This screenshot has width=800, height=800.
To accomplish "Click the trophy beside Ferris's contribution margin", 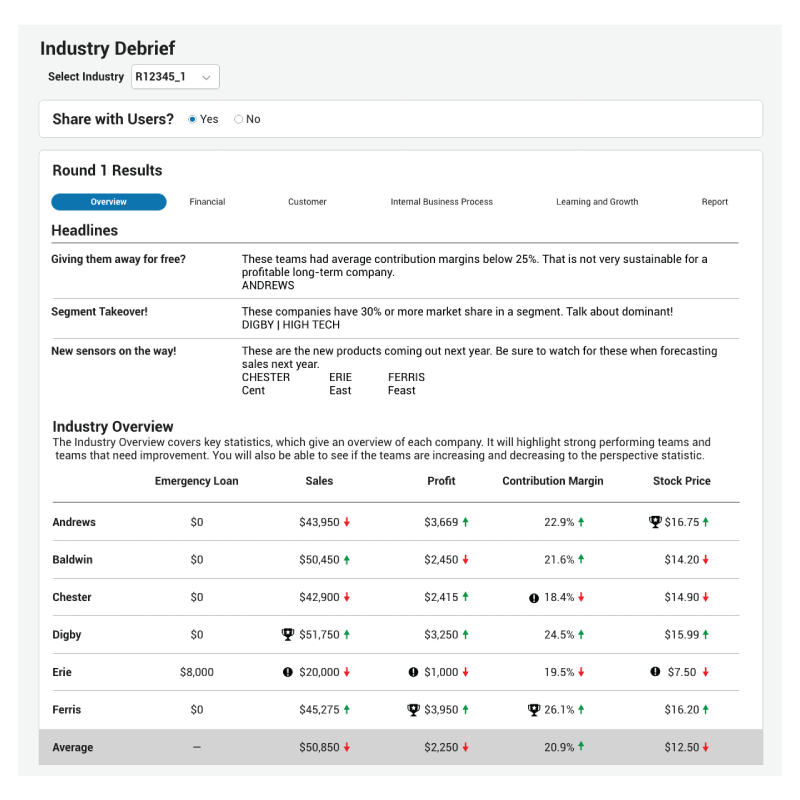I will tap(532, 709).
